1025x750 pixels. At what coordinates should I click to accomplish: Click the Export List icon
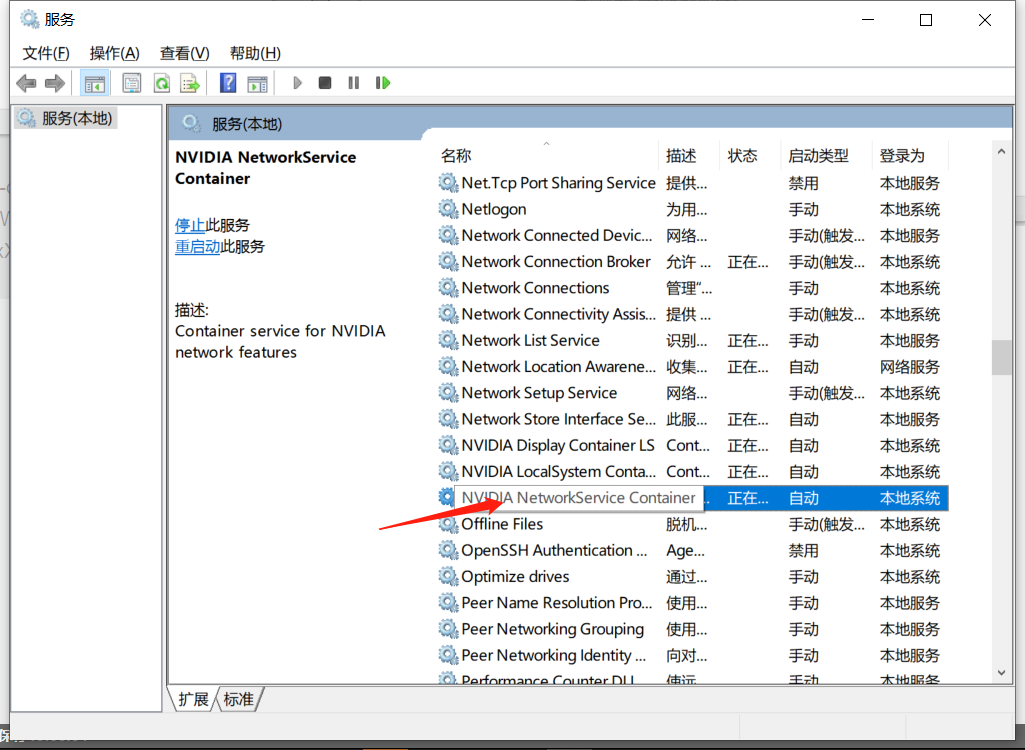tap(190, 82)
